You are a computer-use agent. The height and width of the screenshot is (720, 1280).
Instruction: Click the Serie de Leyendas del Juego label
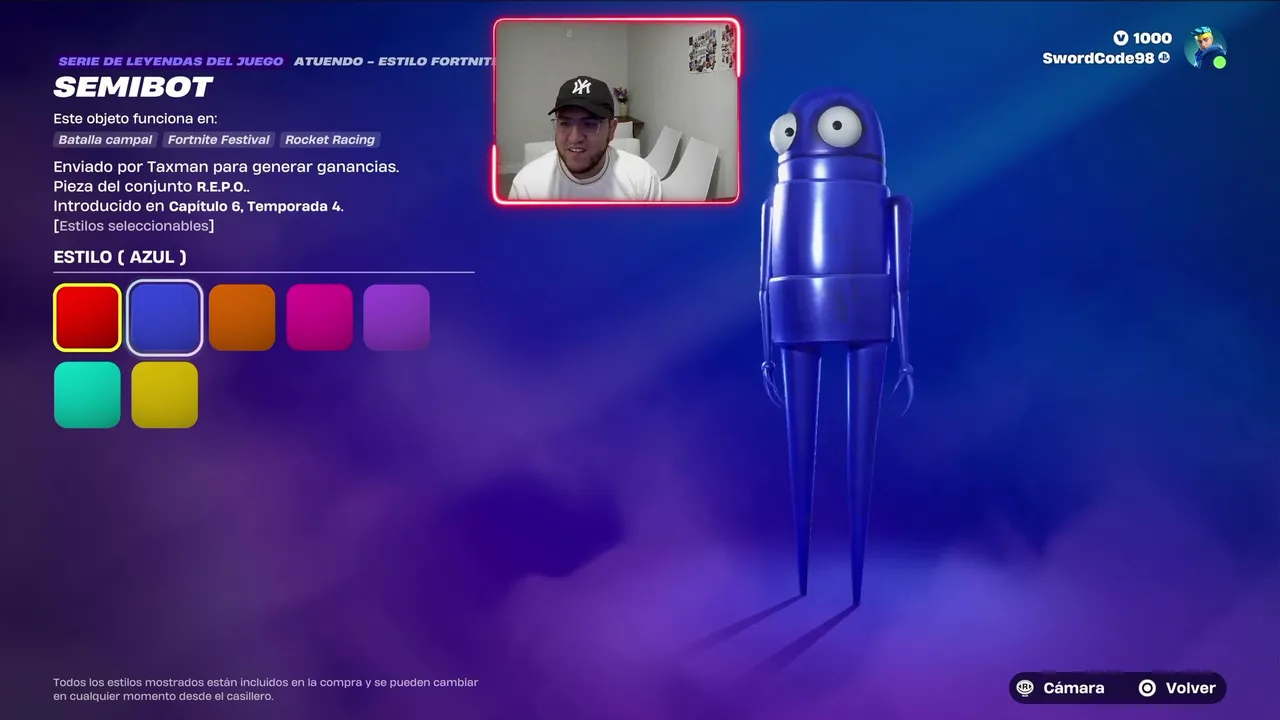(170, 62)
